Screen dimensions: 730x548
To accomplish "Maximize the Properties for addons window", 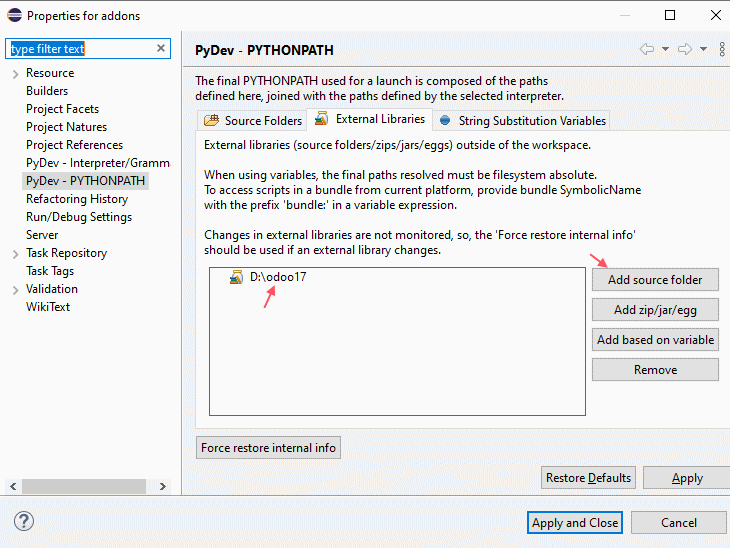I will point(670,15).
